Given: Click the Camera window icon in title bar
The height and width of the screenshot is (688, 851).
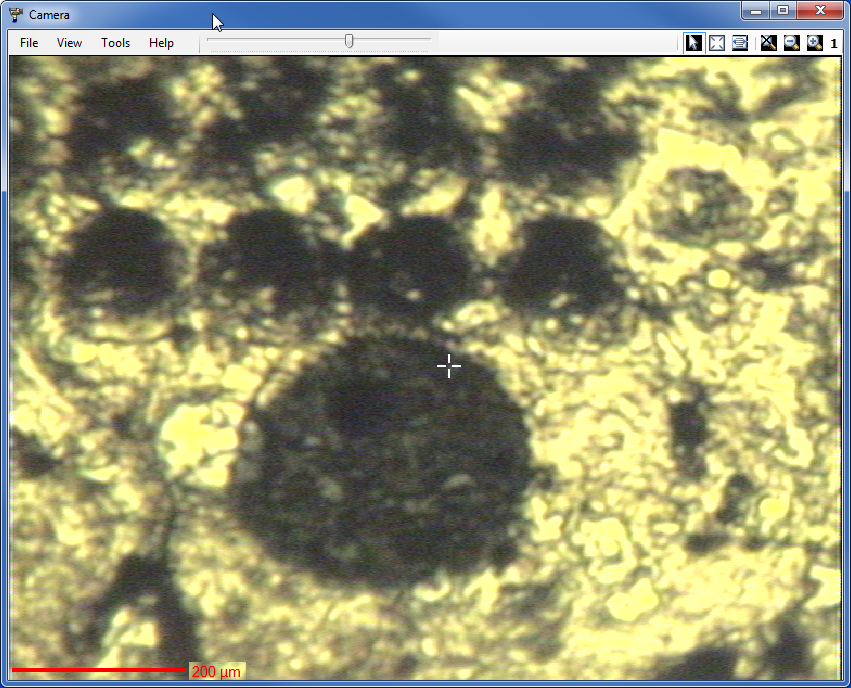Looking at the screenshot, I should 16,15.
